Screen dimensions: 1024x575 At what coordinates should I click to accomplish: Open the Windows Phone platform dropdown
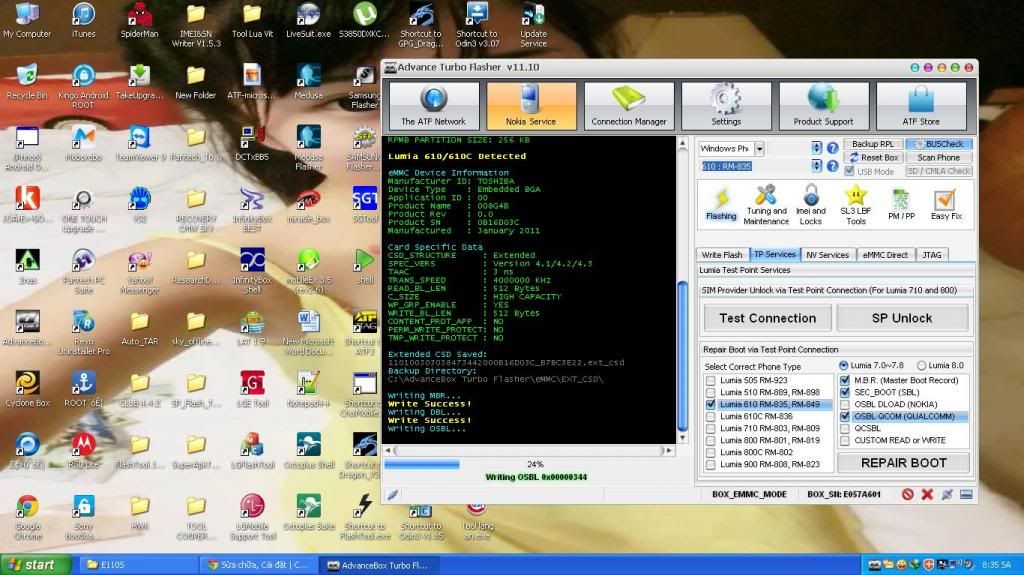[x=759, y=149]
